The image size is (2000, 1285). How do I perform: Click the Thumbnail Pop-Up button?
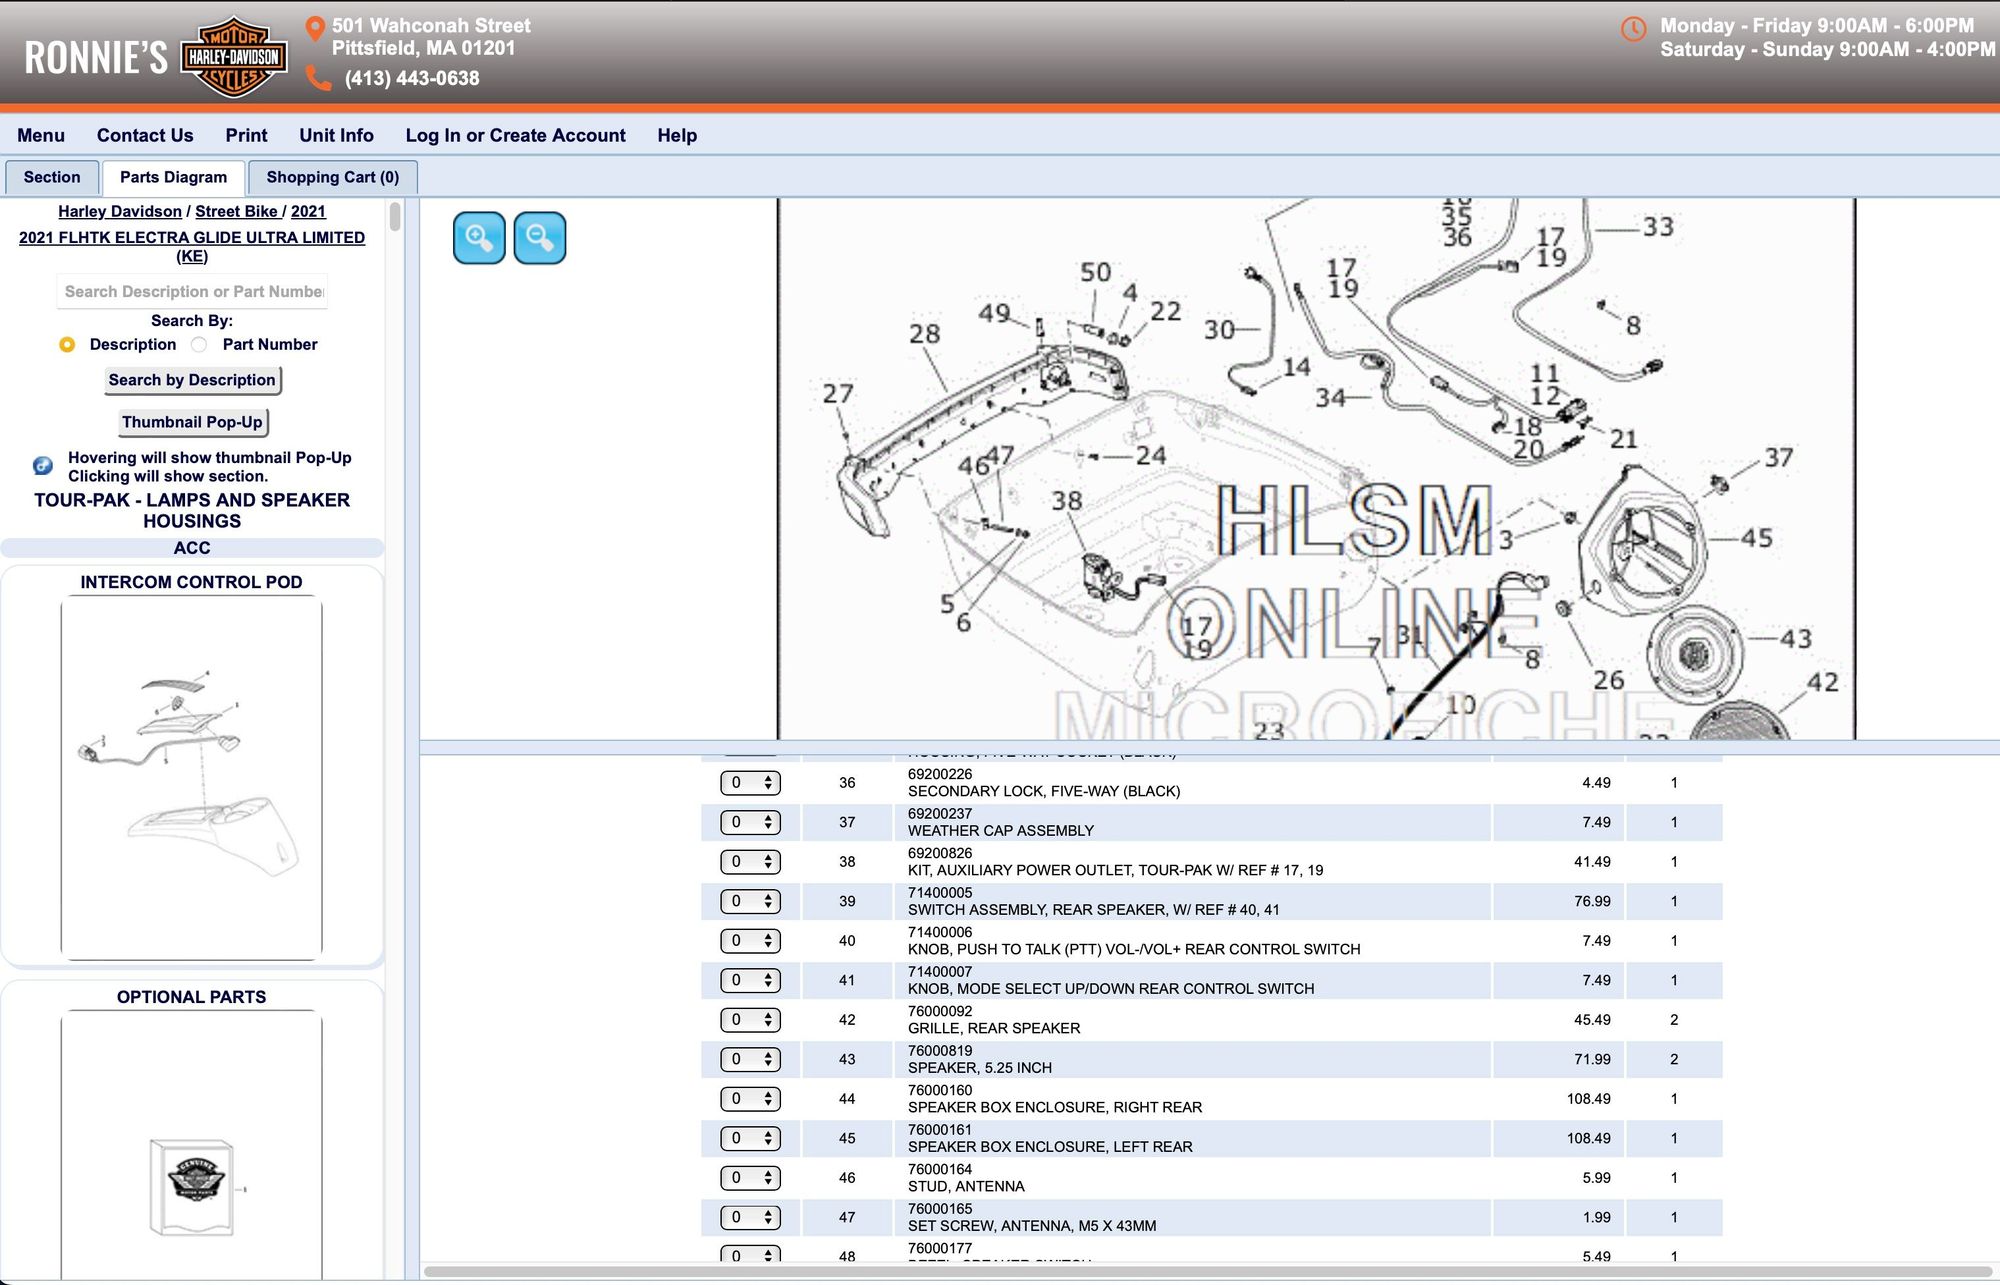(x=192, y=422)
